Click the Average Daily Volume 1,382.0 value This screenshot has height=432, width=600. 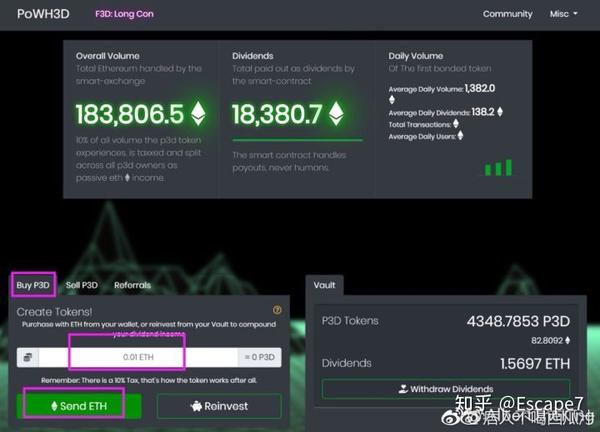(480, 88)
